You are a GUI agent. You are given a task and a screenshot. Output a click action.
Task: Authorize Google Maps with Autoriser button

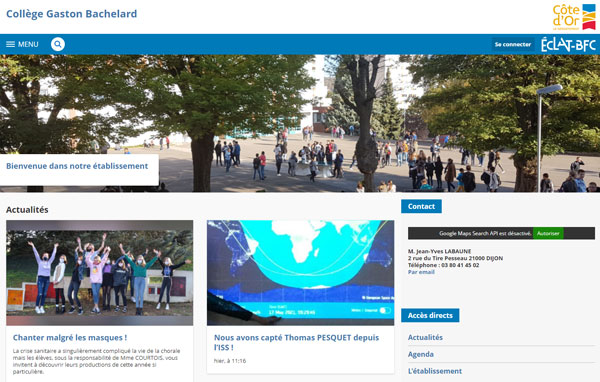click(548, 233)
